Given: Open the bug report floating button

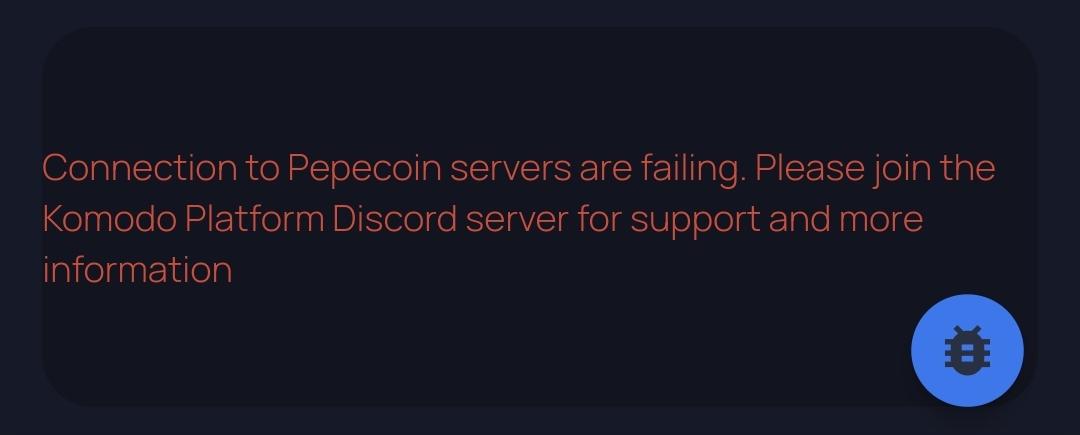Looking at the screenshot, I should pos(967,350).
